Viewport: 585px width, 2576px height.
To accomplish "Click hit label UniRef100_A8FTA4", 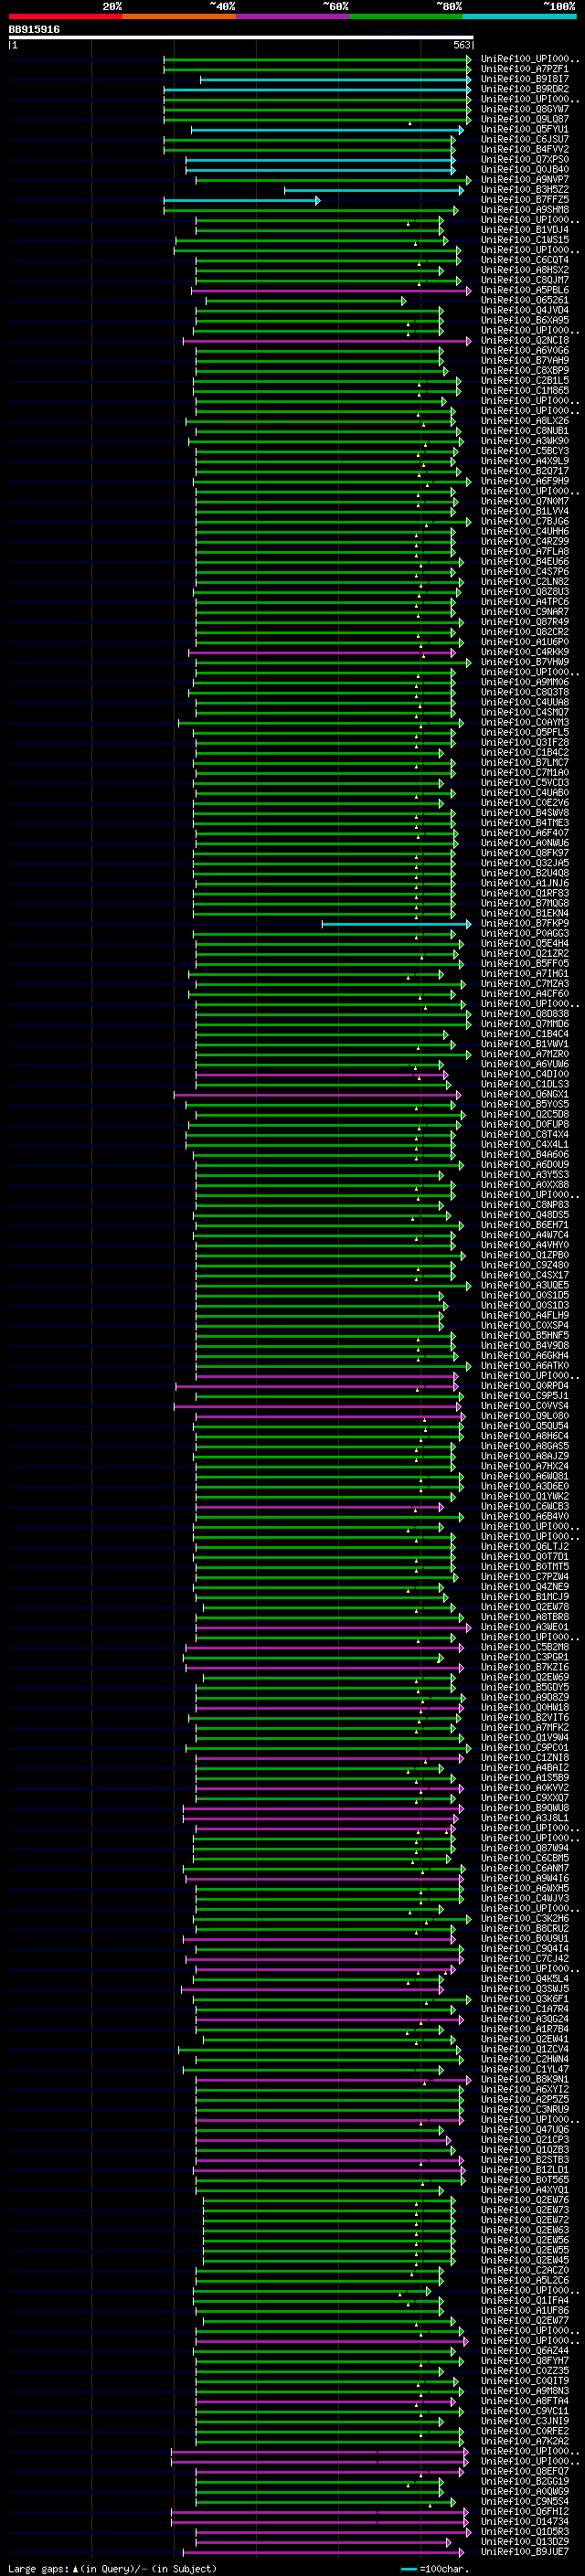I will pos(525,2401).
